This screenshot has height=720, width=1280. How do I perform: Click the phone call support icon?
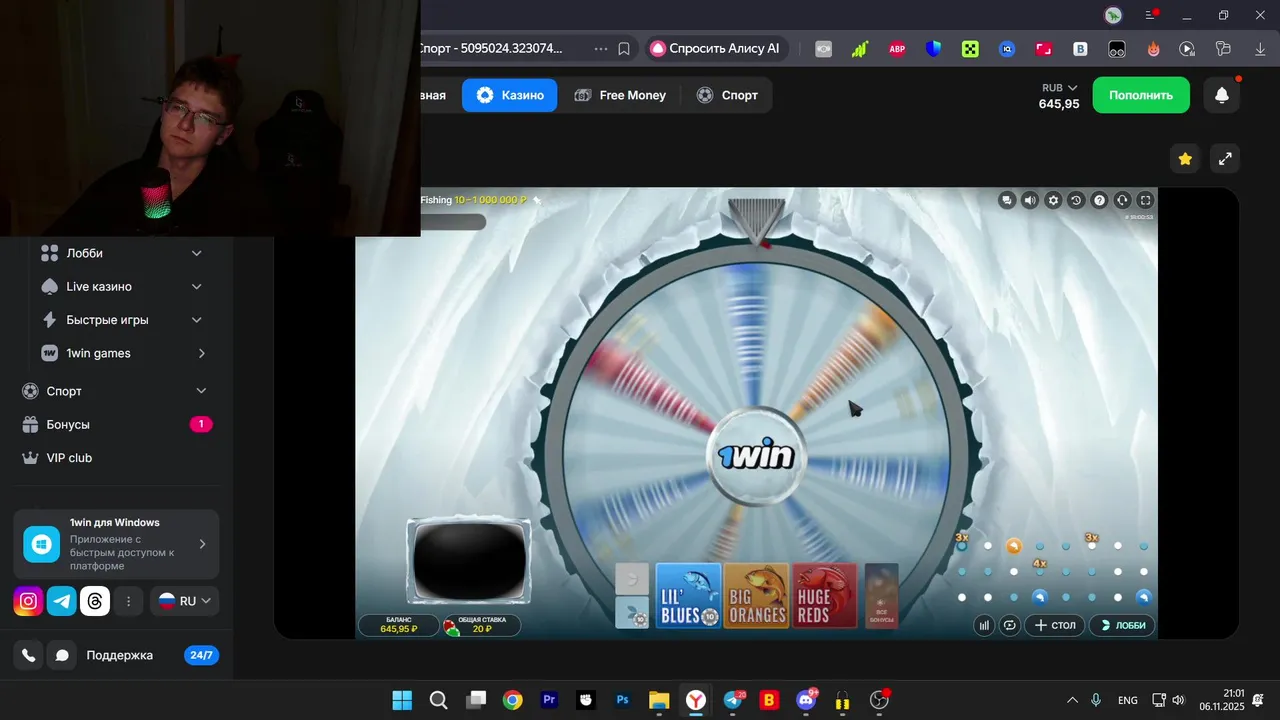point(29,655)
